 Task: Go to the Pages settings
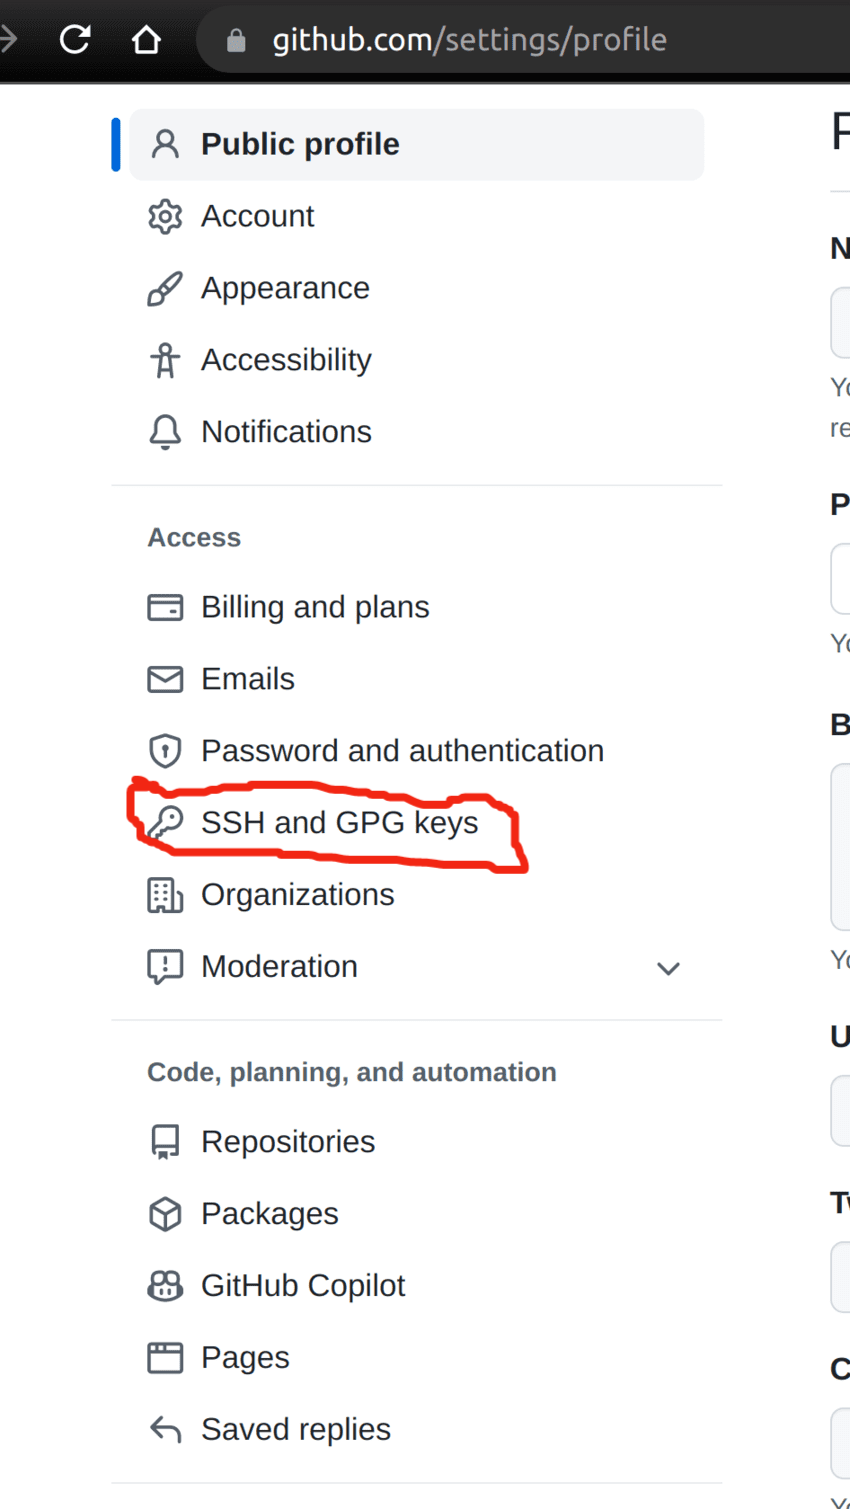point(245,1357)
